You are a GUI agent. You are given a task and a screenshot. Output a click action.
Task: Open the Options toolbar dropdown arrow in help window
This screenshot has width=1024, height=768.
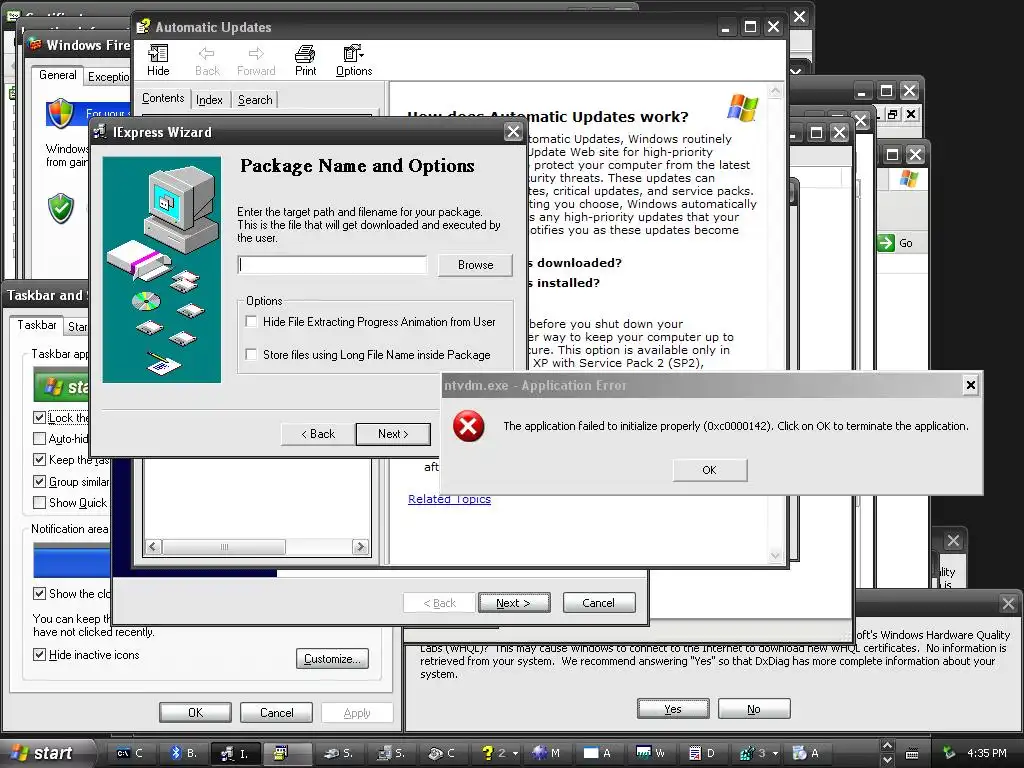pyautogui.click(x=362, y=54)
